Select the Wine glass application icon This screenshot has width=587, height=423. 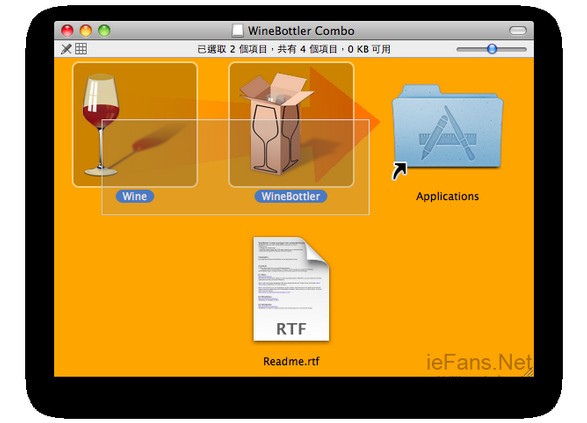point(135,124)
